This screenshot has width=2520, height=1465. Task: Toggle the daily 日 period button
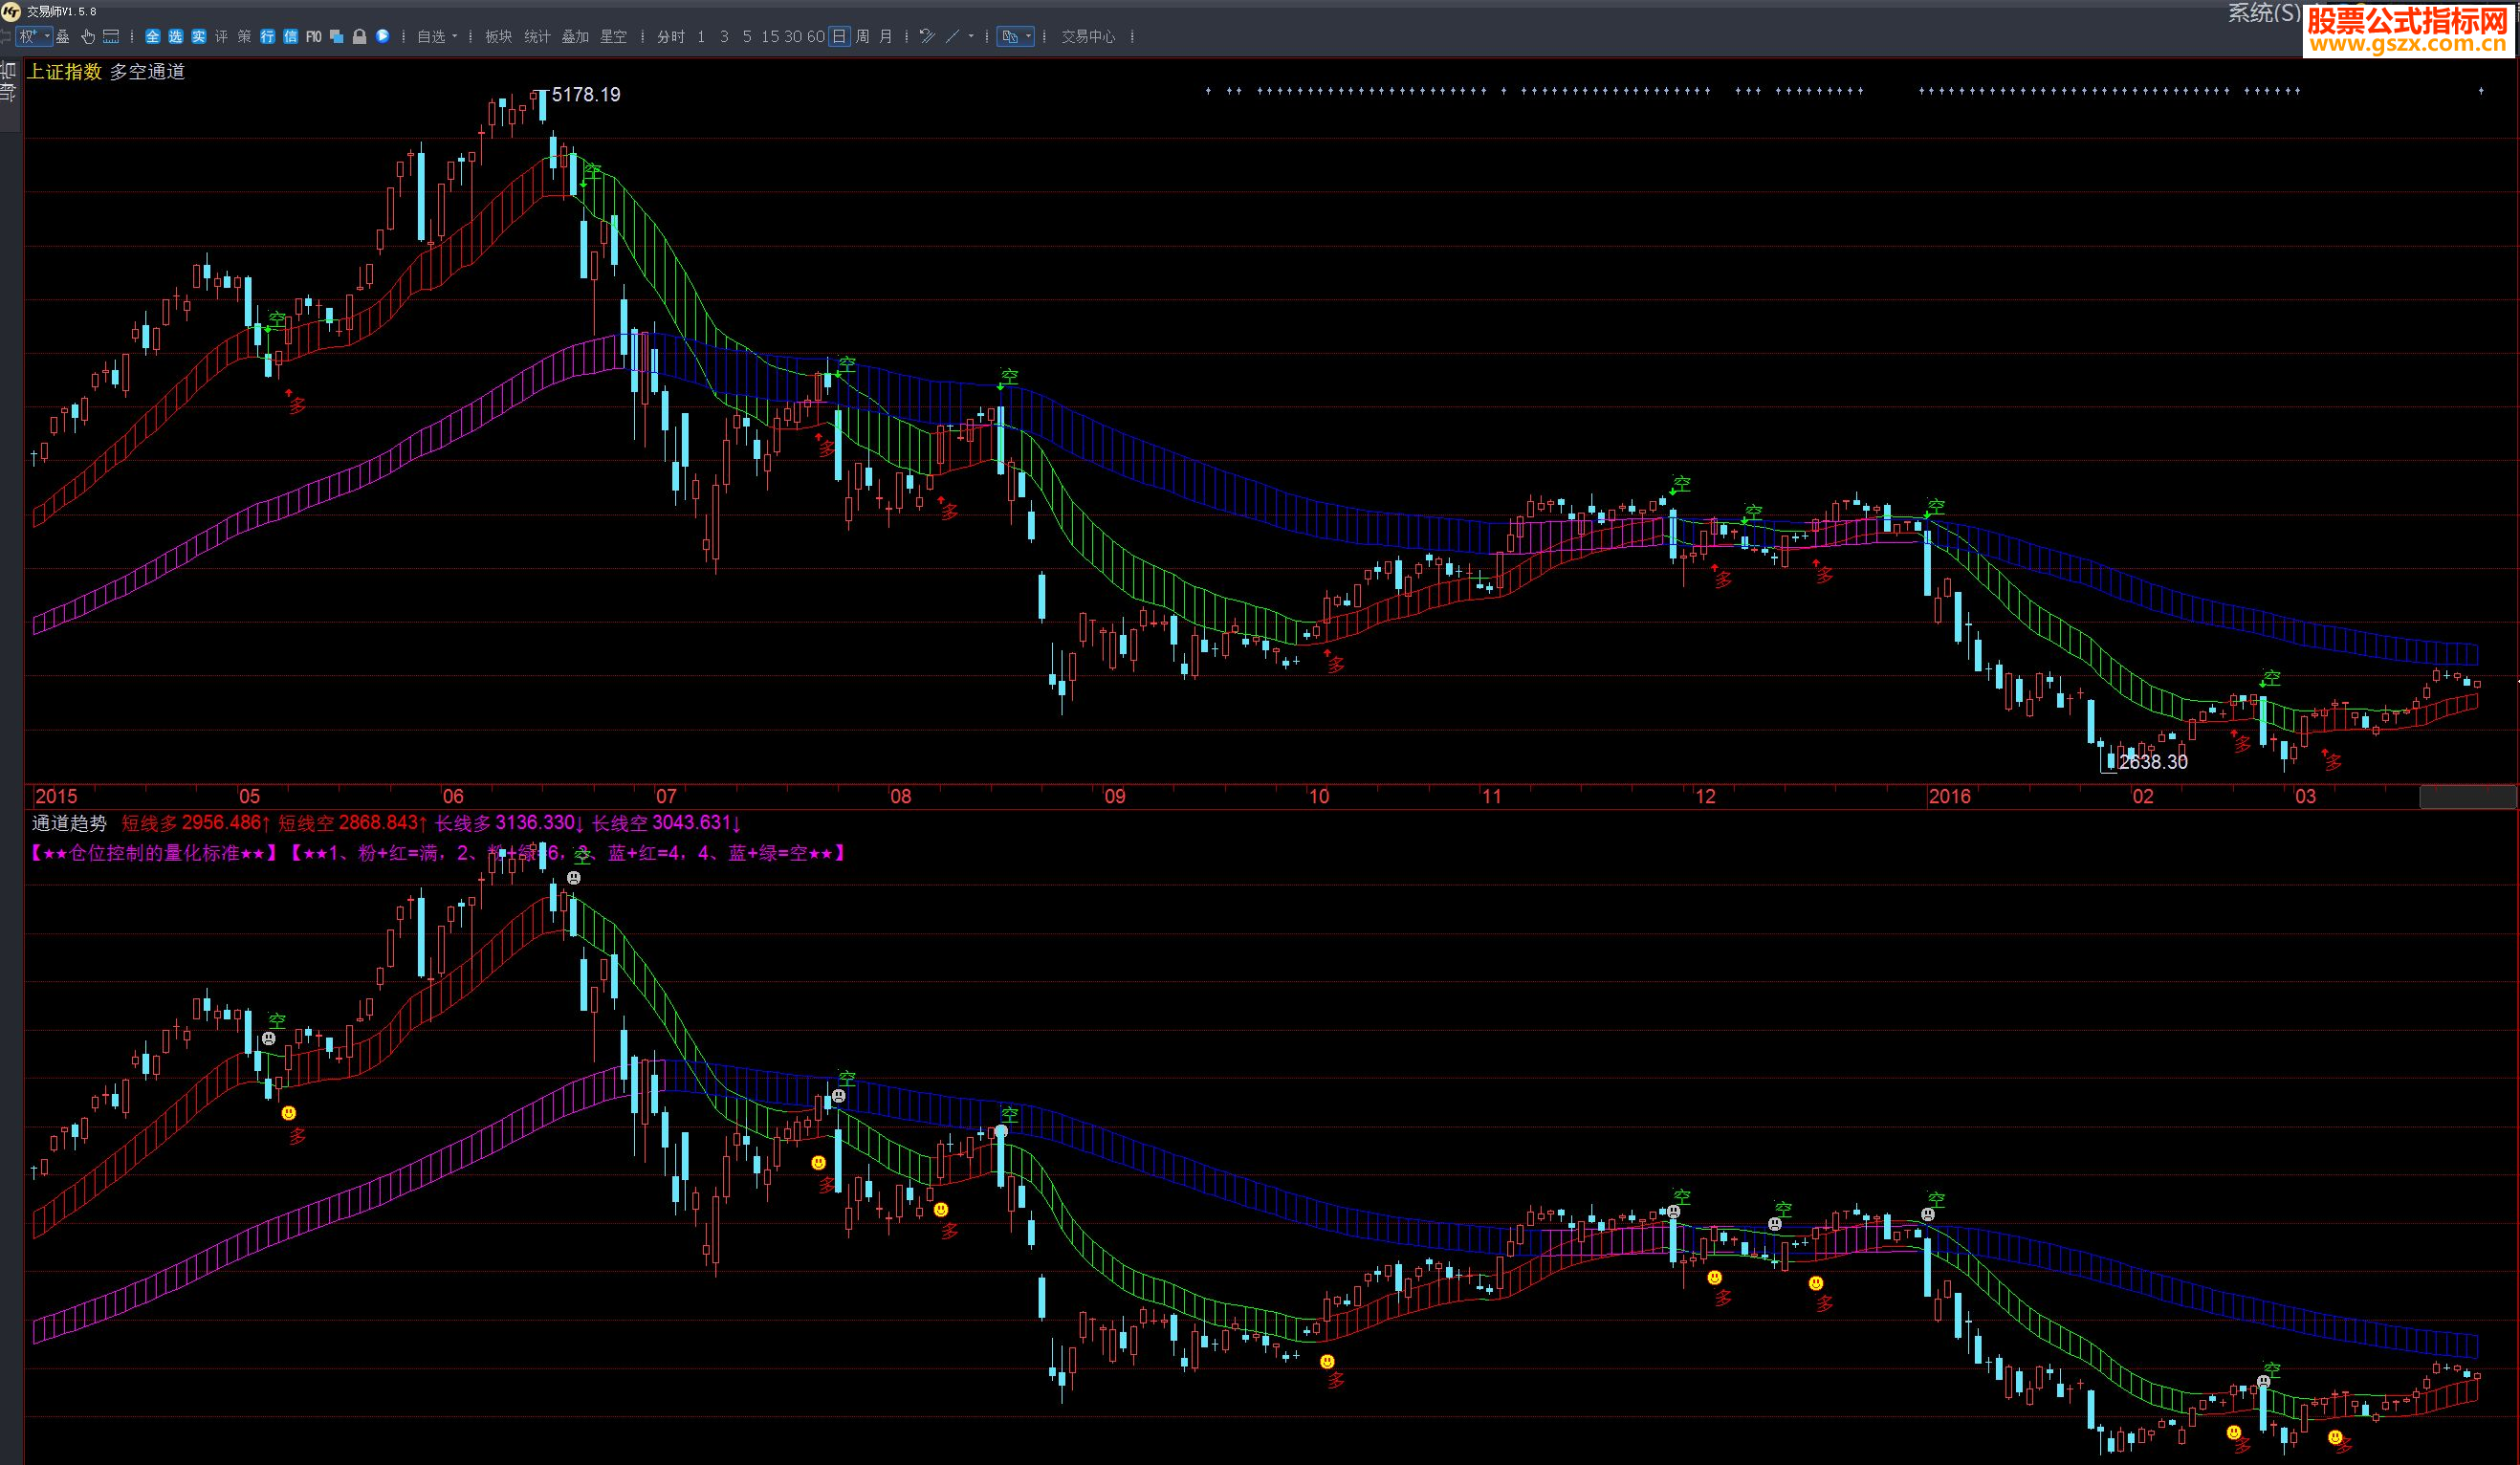tap(839, 37)
